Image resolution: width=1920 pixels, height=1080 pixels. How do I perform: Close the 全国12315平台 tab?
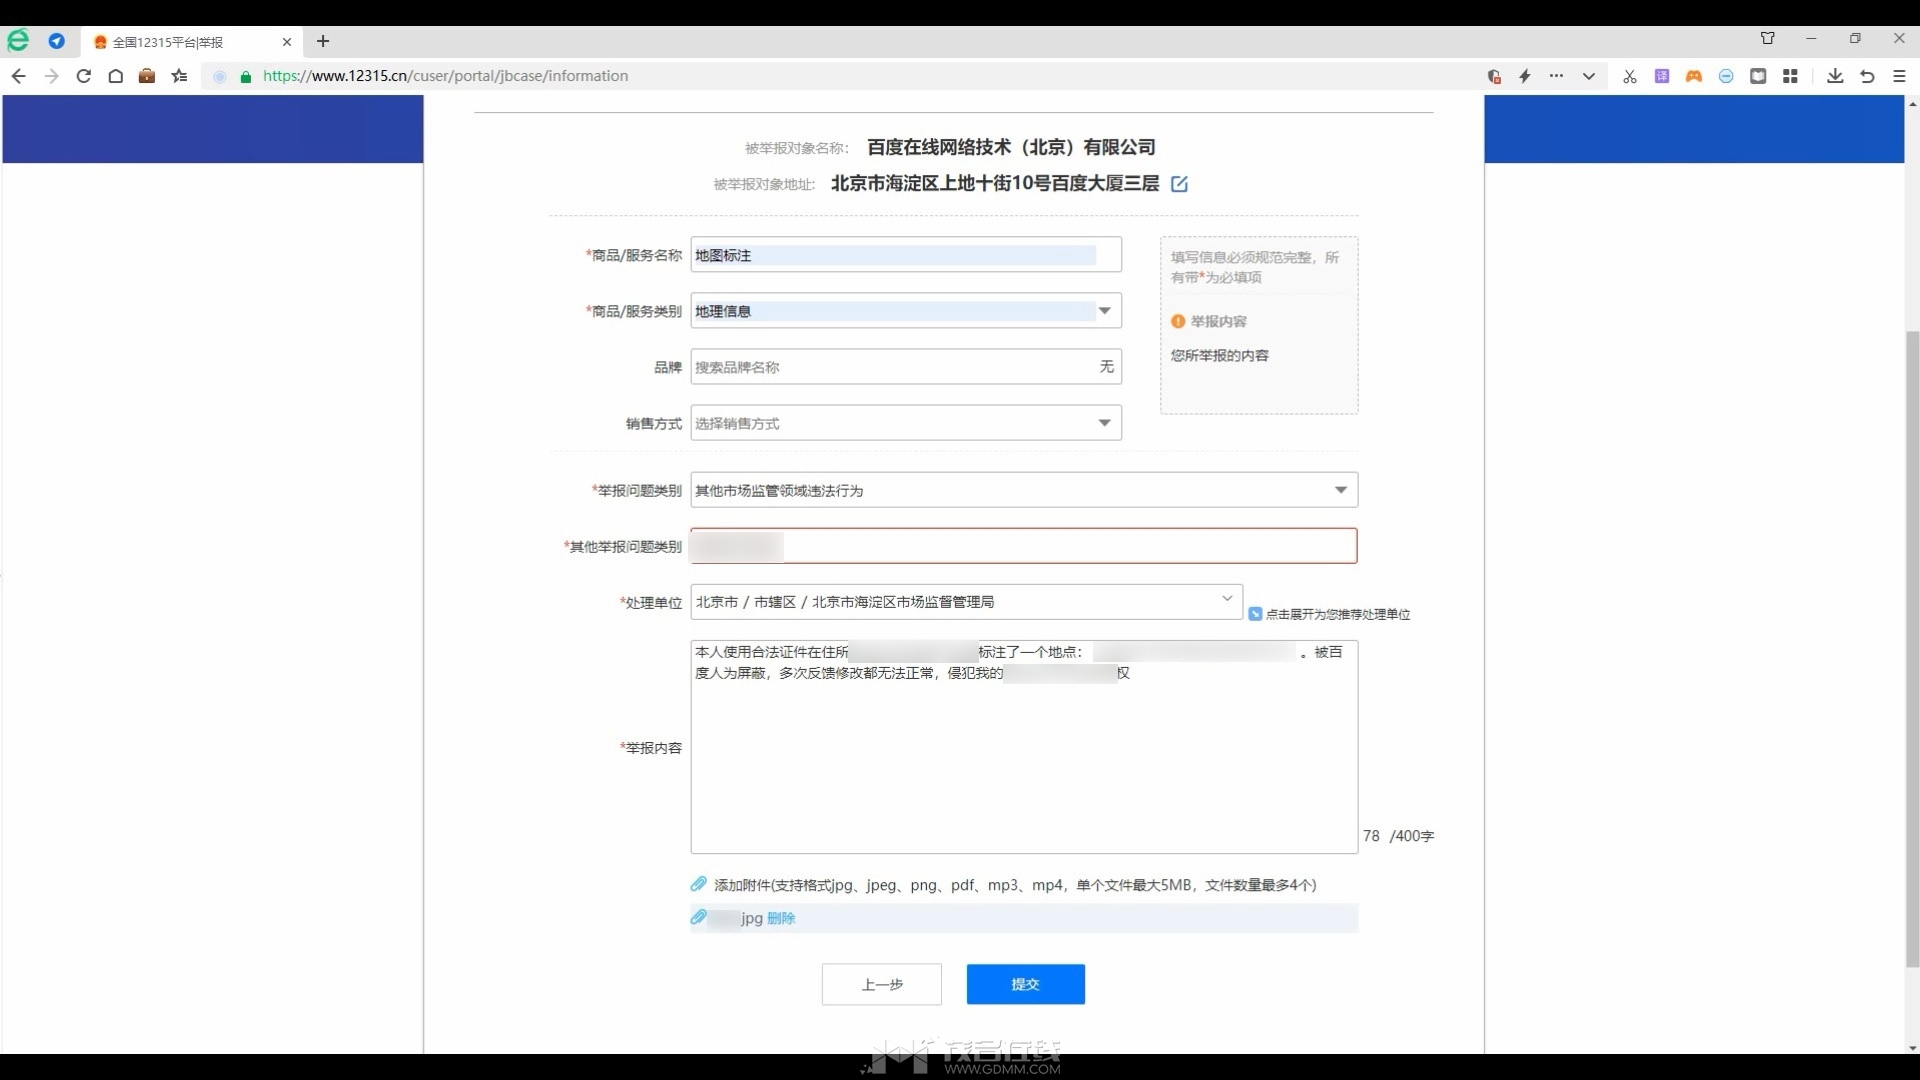pos(287,42)
